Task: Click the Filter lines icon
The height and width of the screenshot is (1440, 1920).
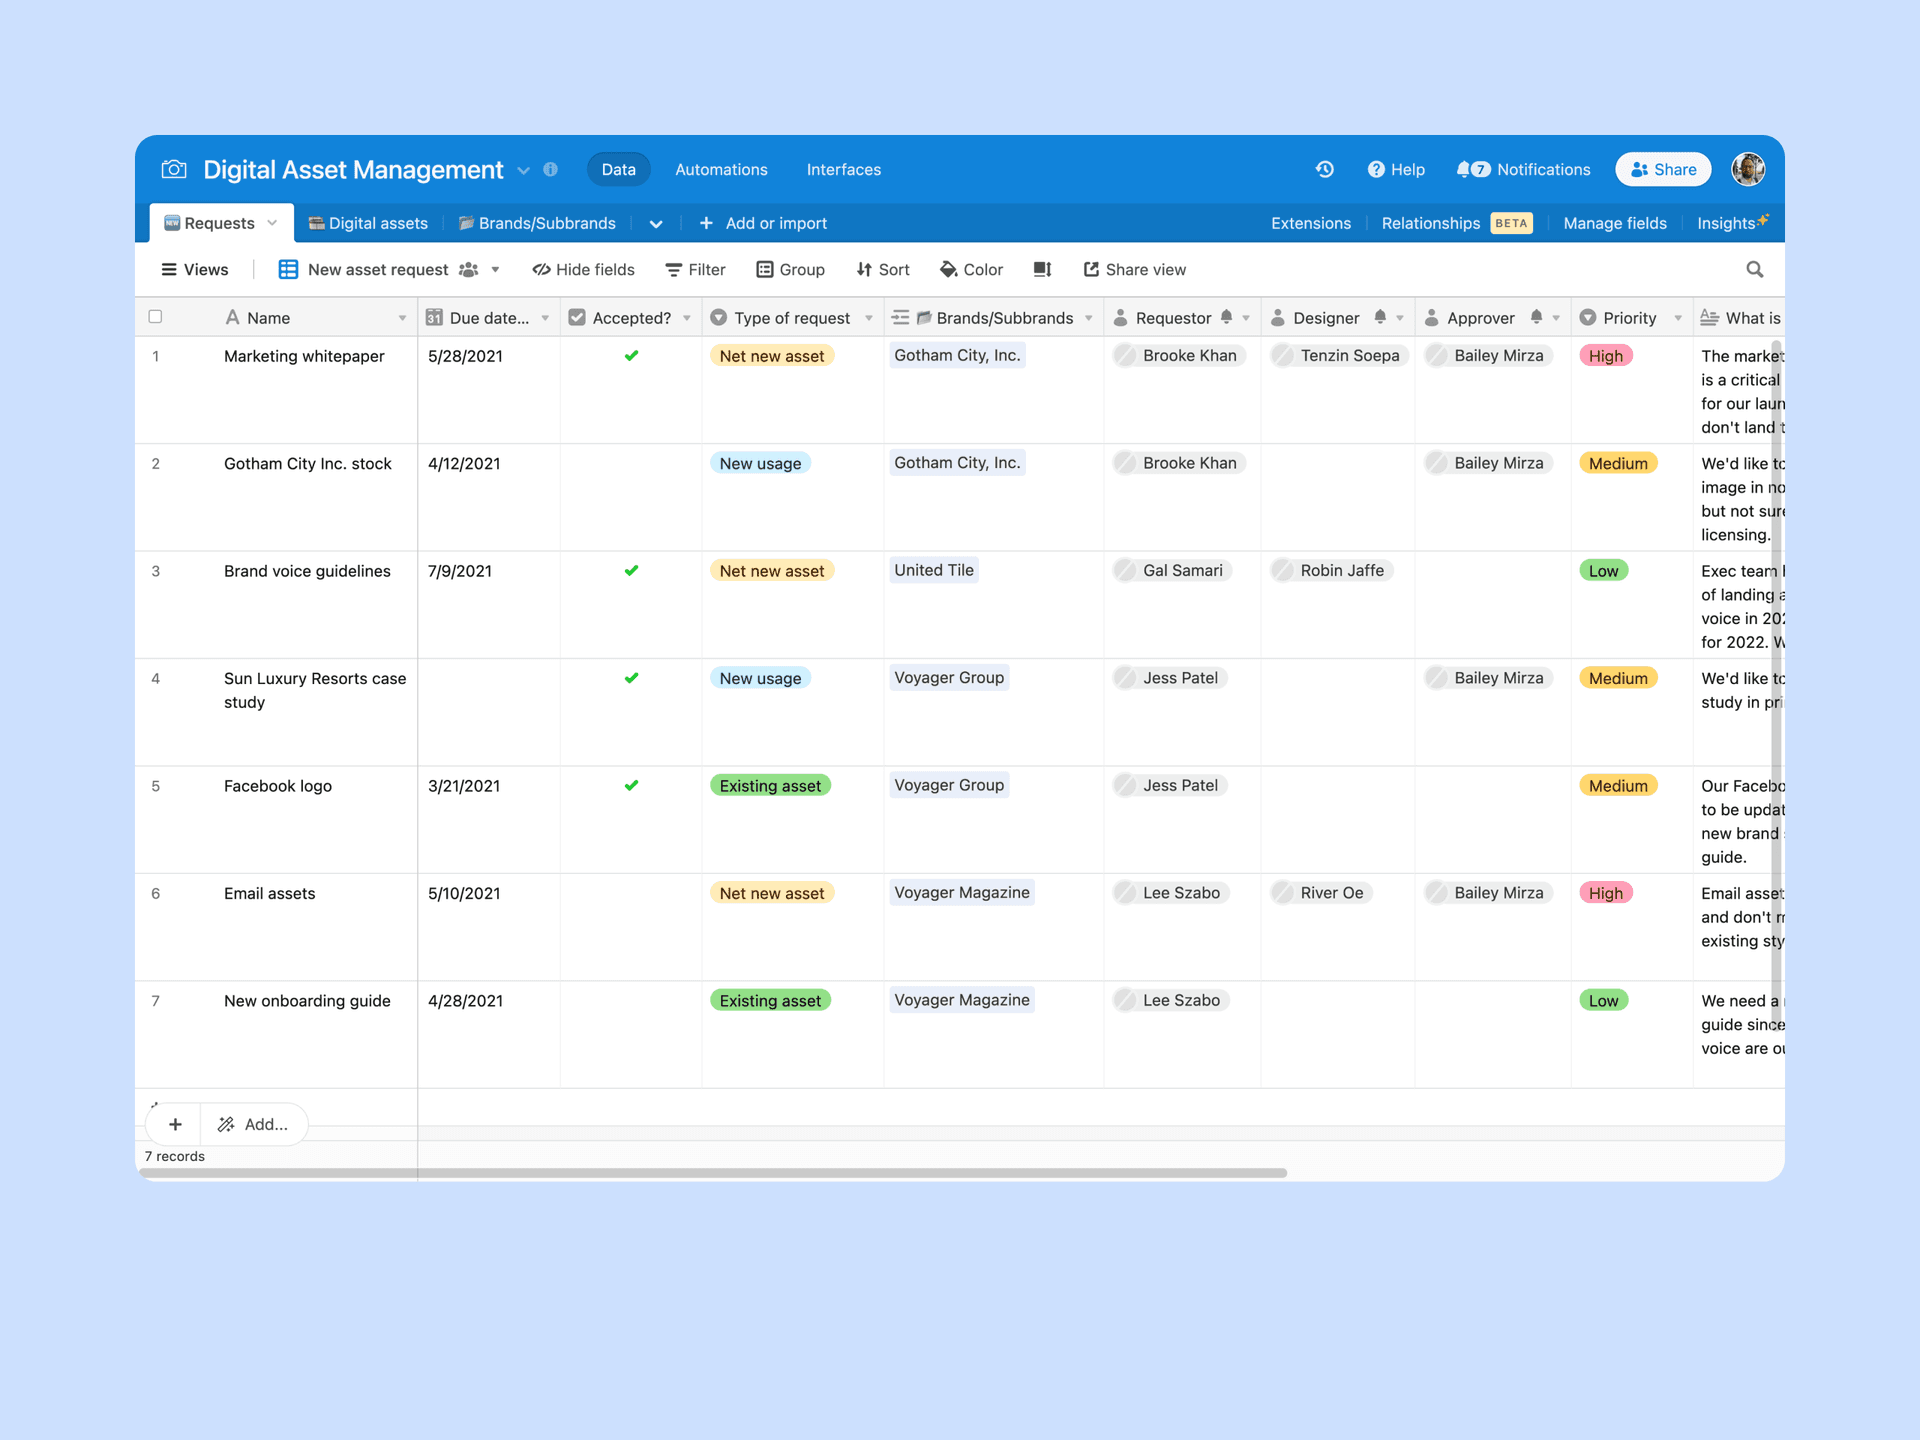Action: coord(673,270)
